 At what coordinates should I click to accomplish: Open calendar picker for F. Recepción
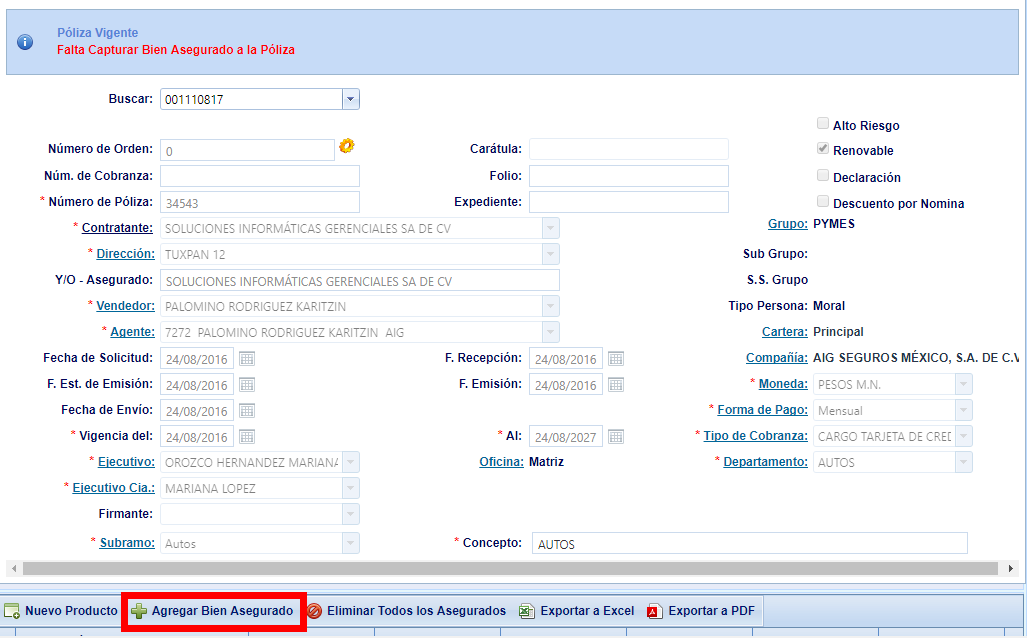616,359
